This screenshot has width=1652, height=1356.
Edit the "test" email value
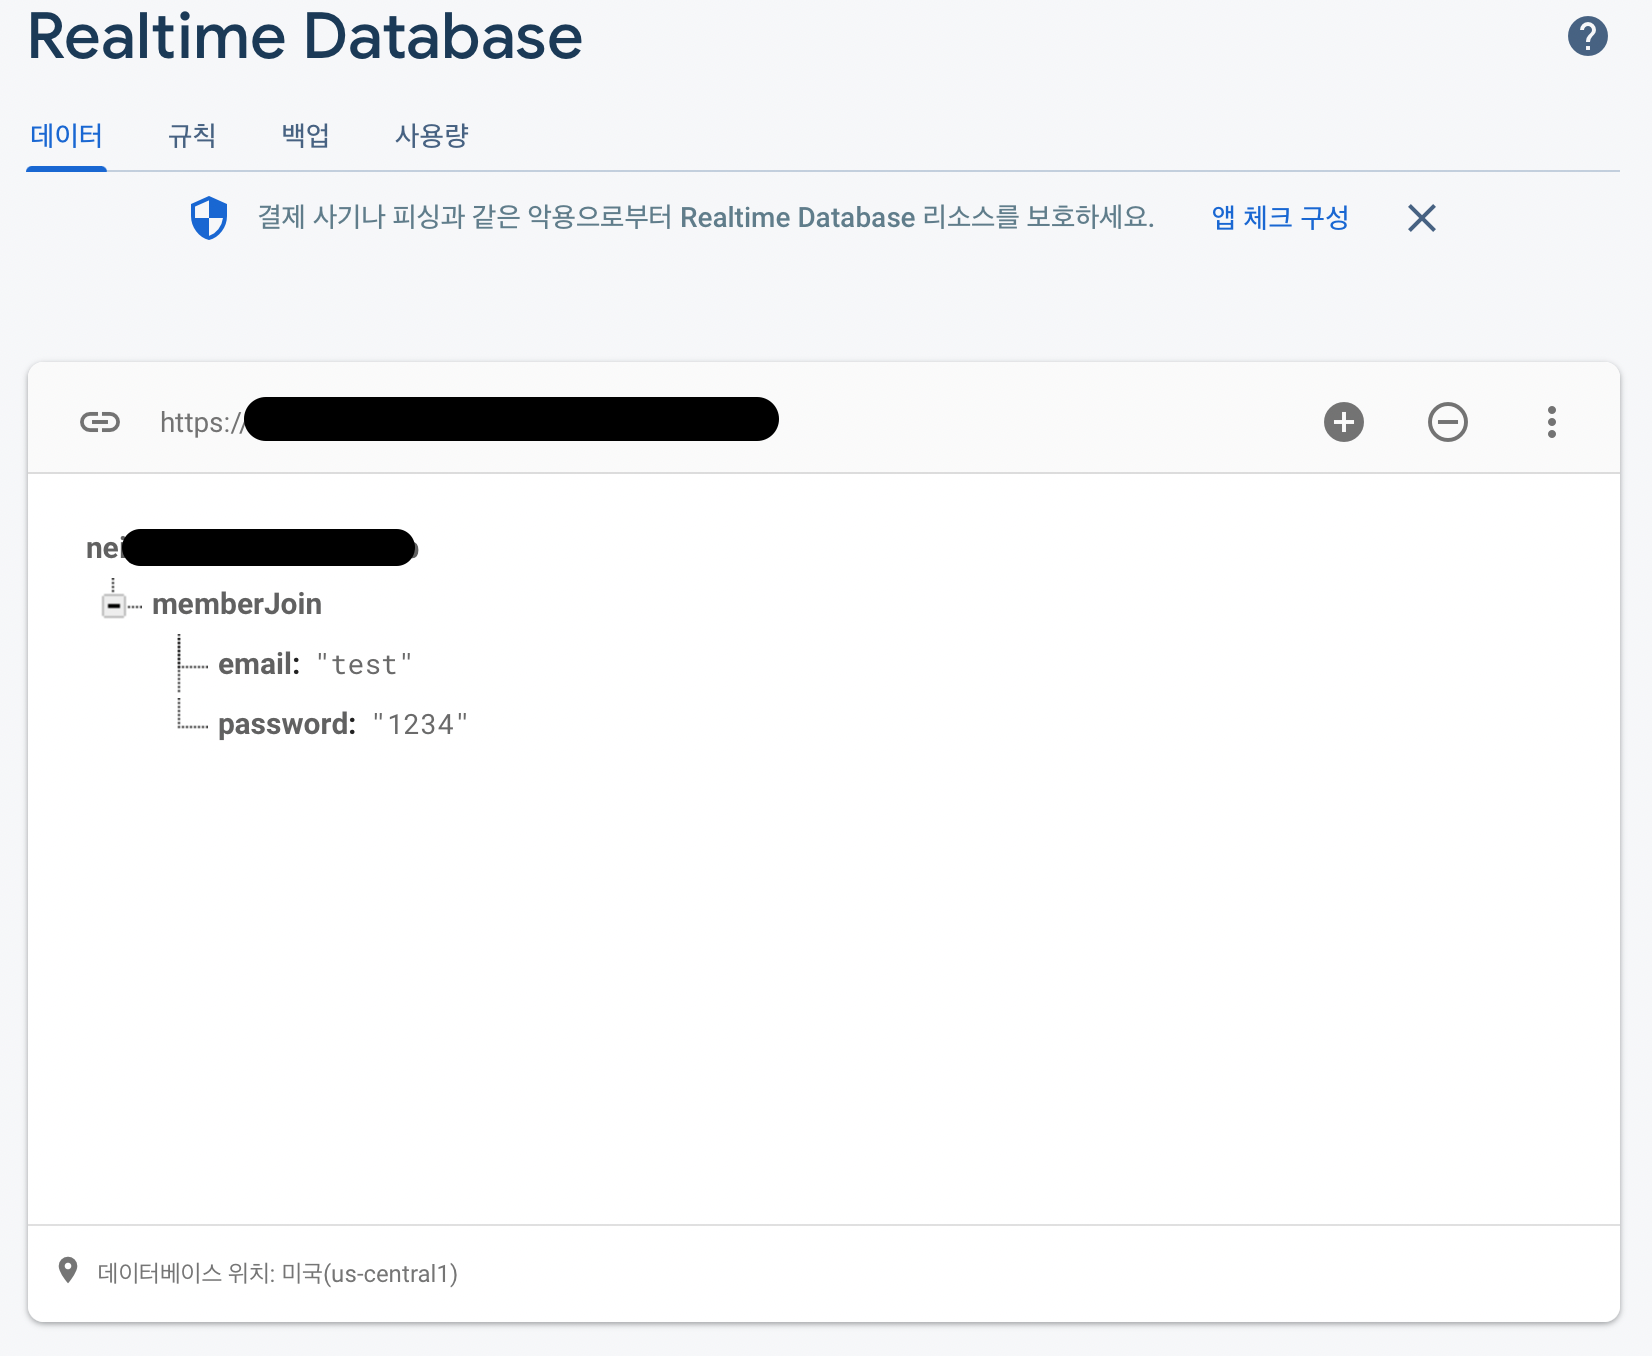click(364, 665)
